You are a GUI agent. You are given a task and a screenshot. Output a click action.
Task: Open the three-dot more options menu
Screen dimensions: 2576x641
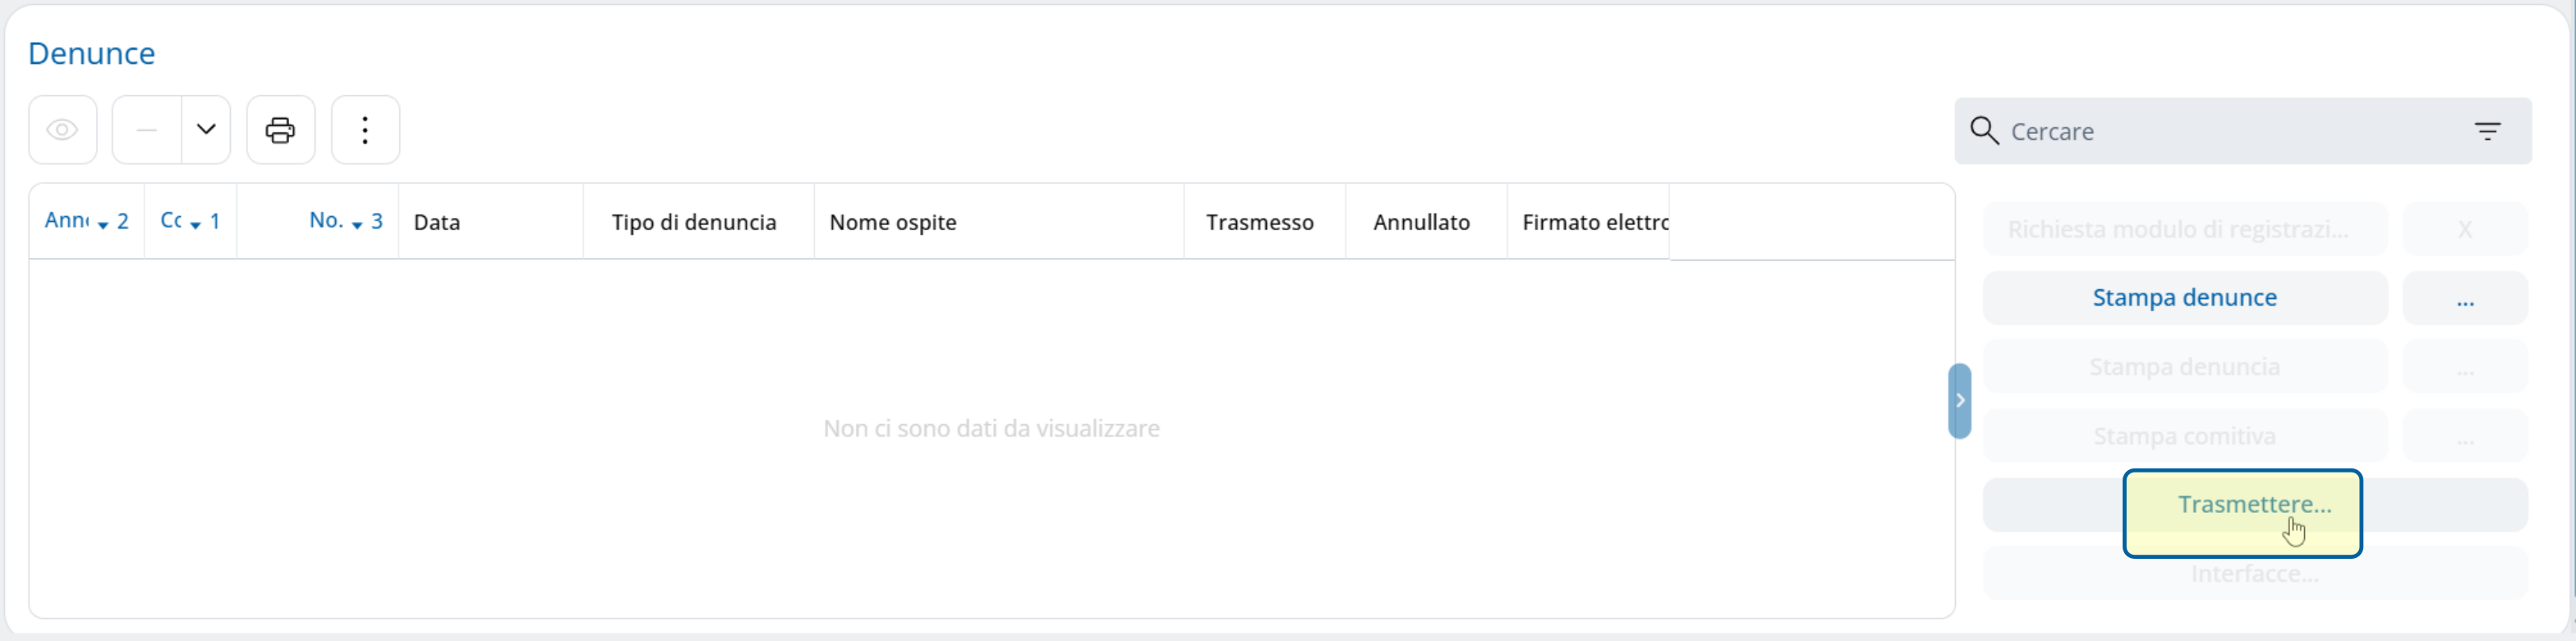coord(365,130)
